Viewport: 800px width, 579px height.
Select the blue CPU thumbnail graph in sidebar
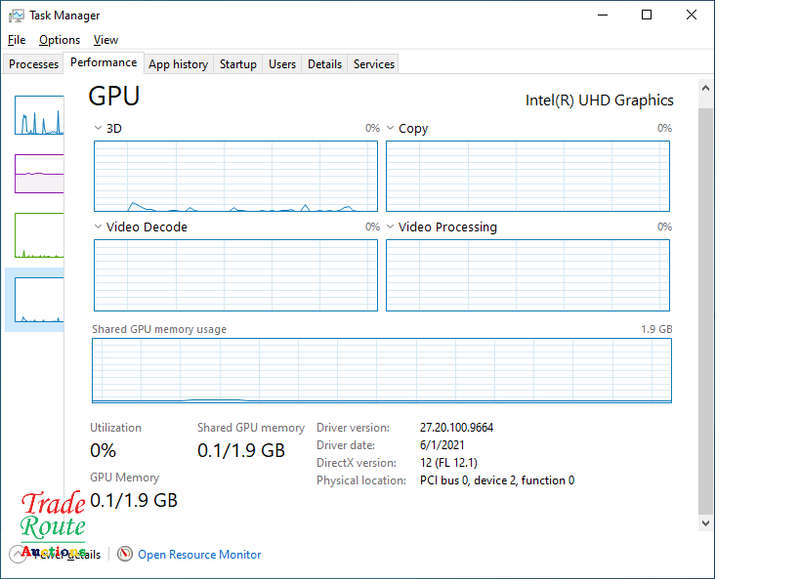pos(39,115)
